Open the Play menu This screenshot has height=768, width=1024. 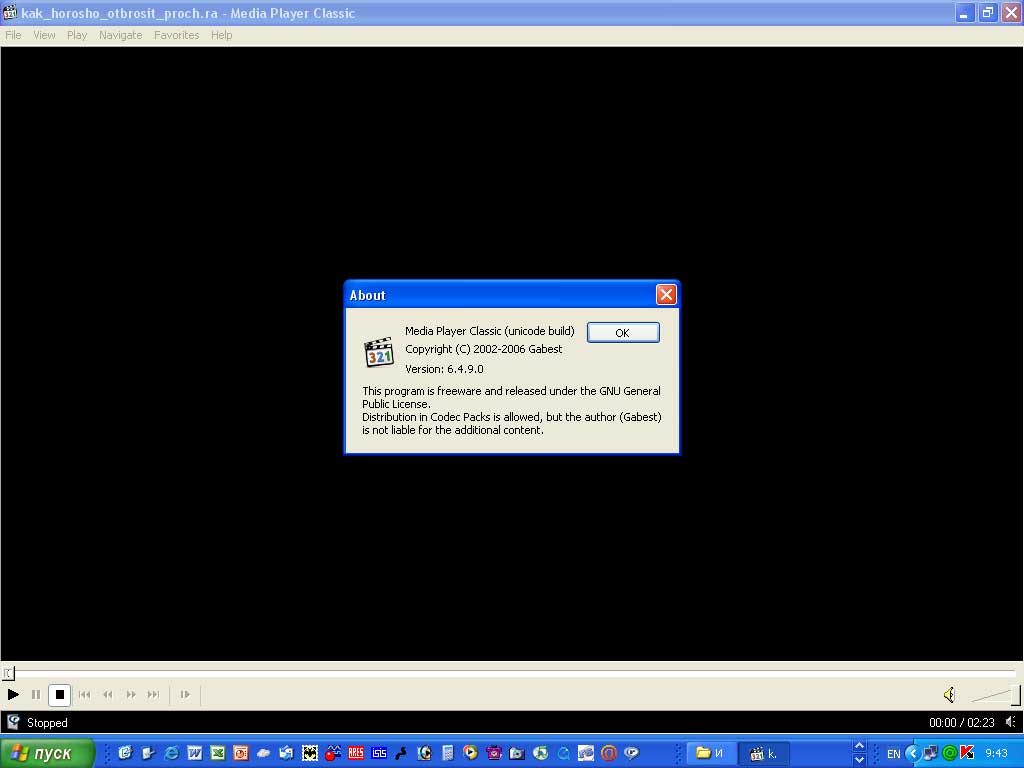[x=77, y=35]
